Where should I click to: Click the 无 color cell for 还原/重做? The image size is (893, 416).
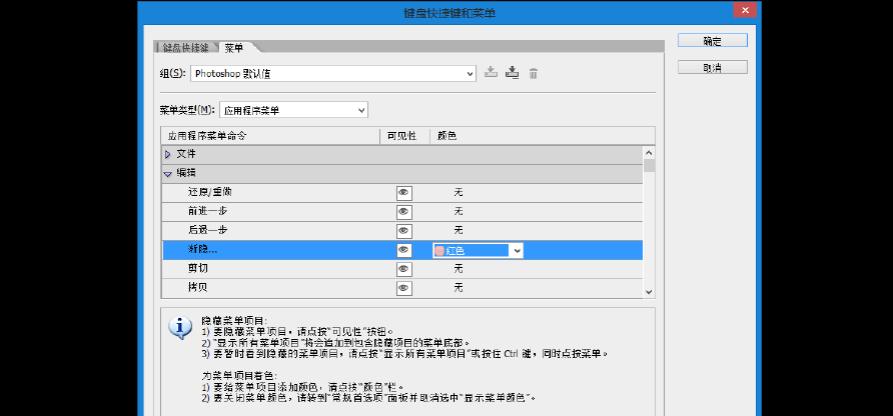coord(458,193)
